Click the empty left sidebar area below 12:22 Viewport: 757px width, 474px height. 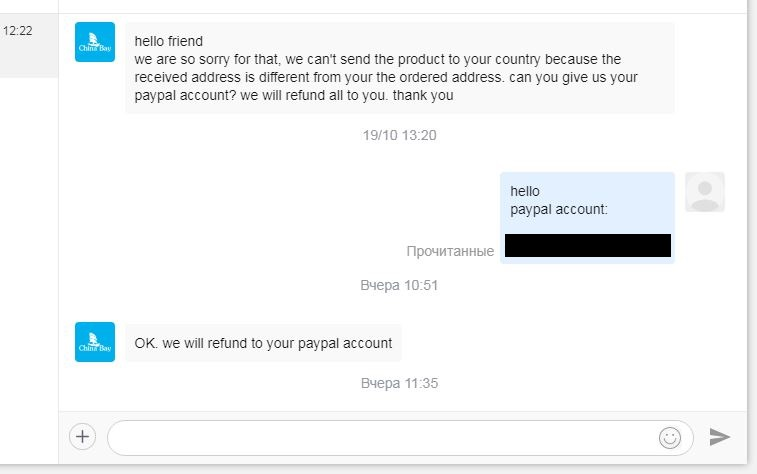coord(29,270)
